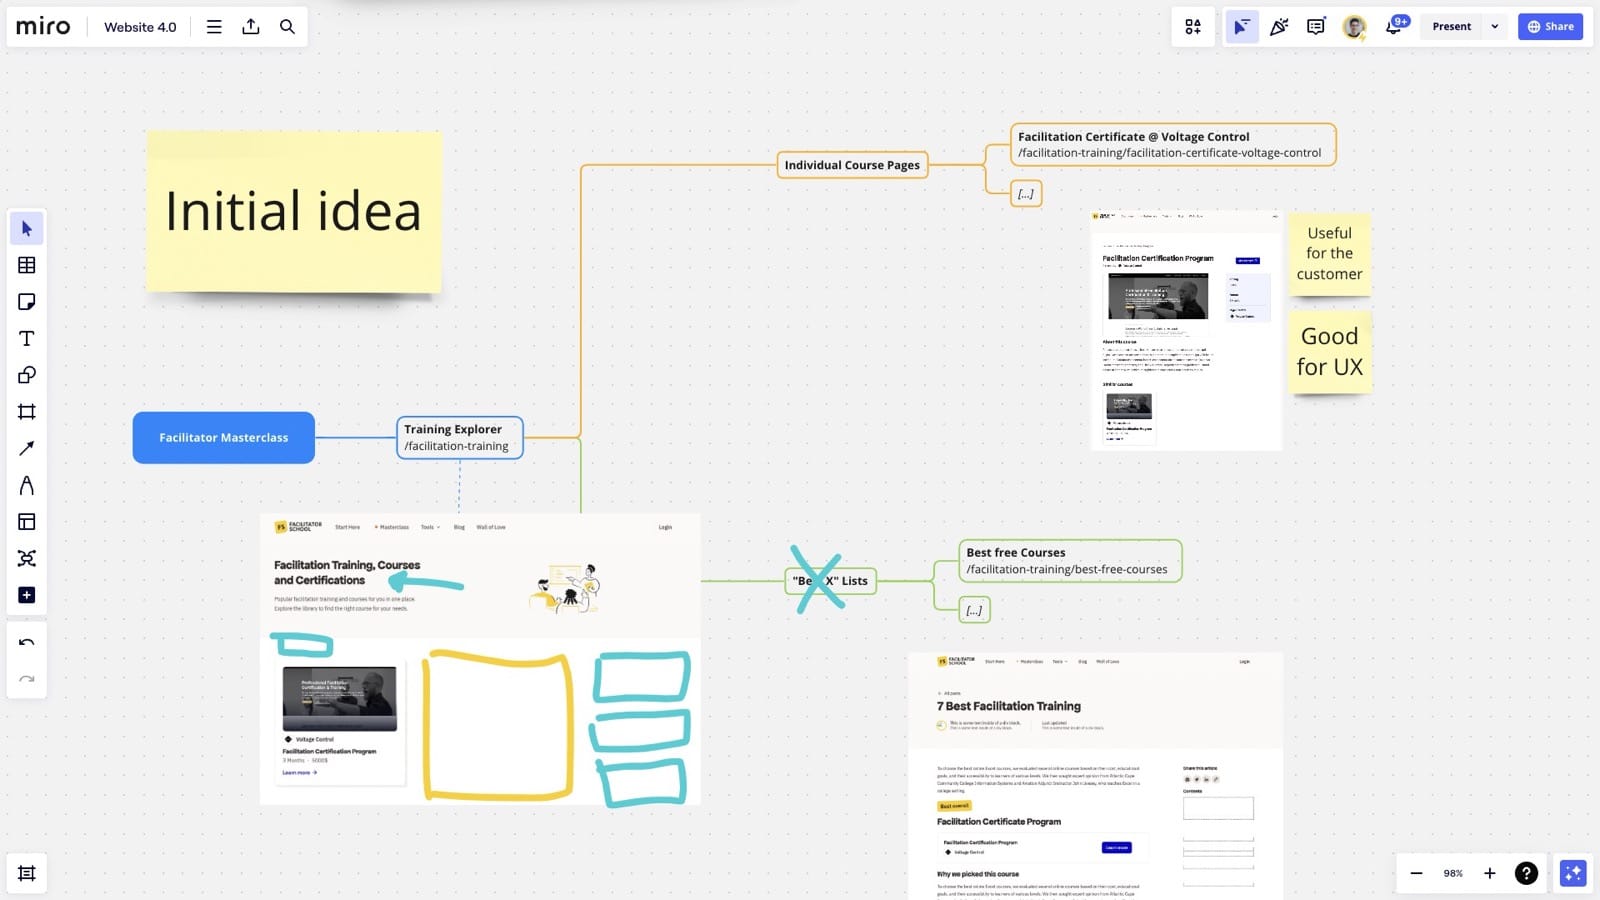Open the comments panel
This screenshot has width=1600, height=900.
1316,27
